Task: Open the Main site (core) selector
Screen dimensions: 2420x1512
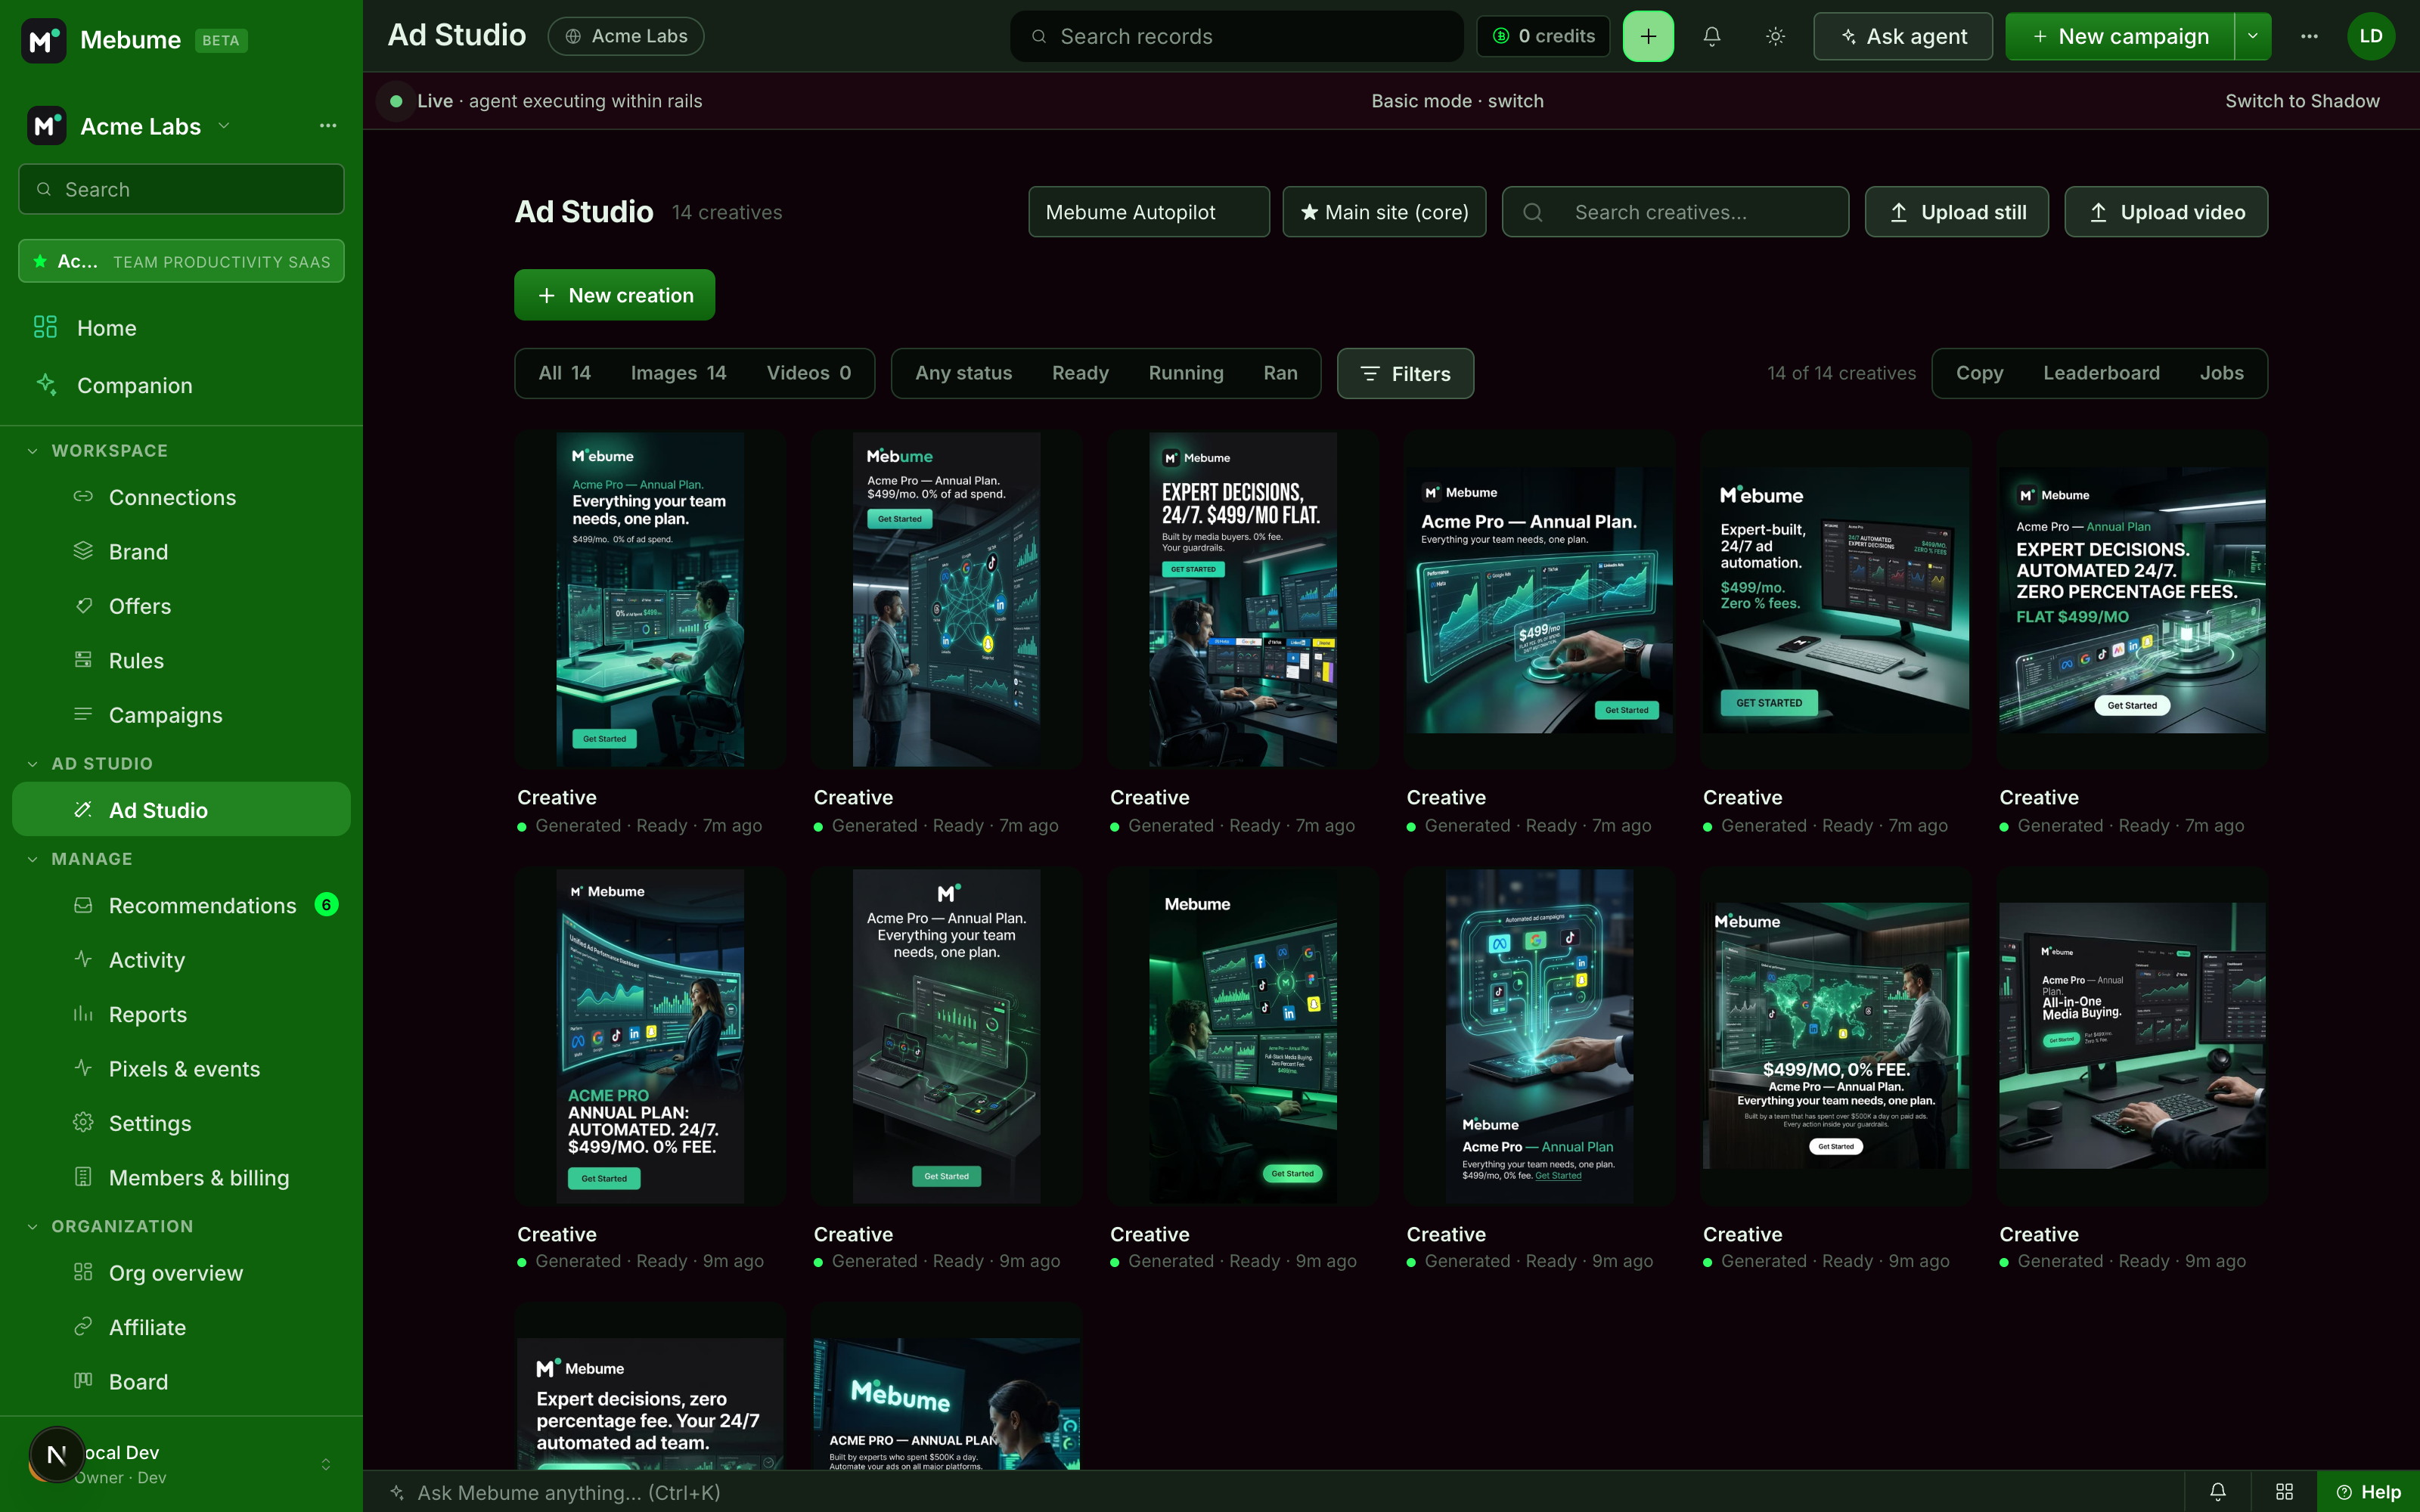Action: tap(1384, 212)
